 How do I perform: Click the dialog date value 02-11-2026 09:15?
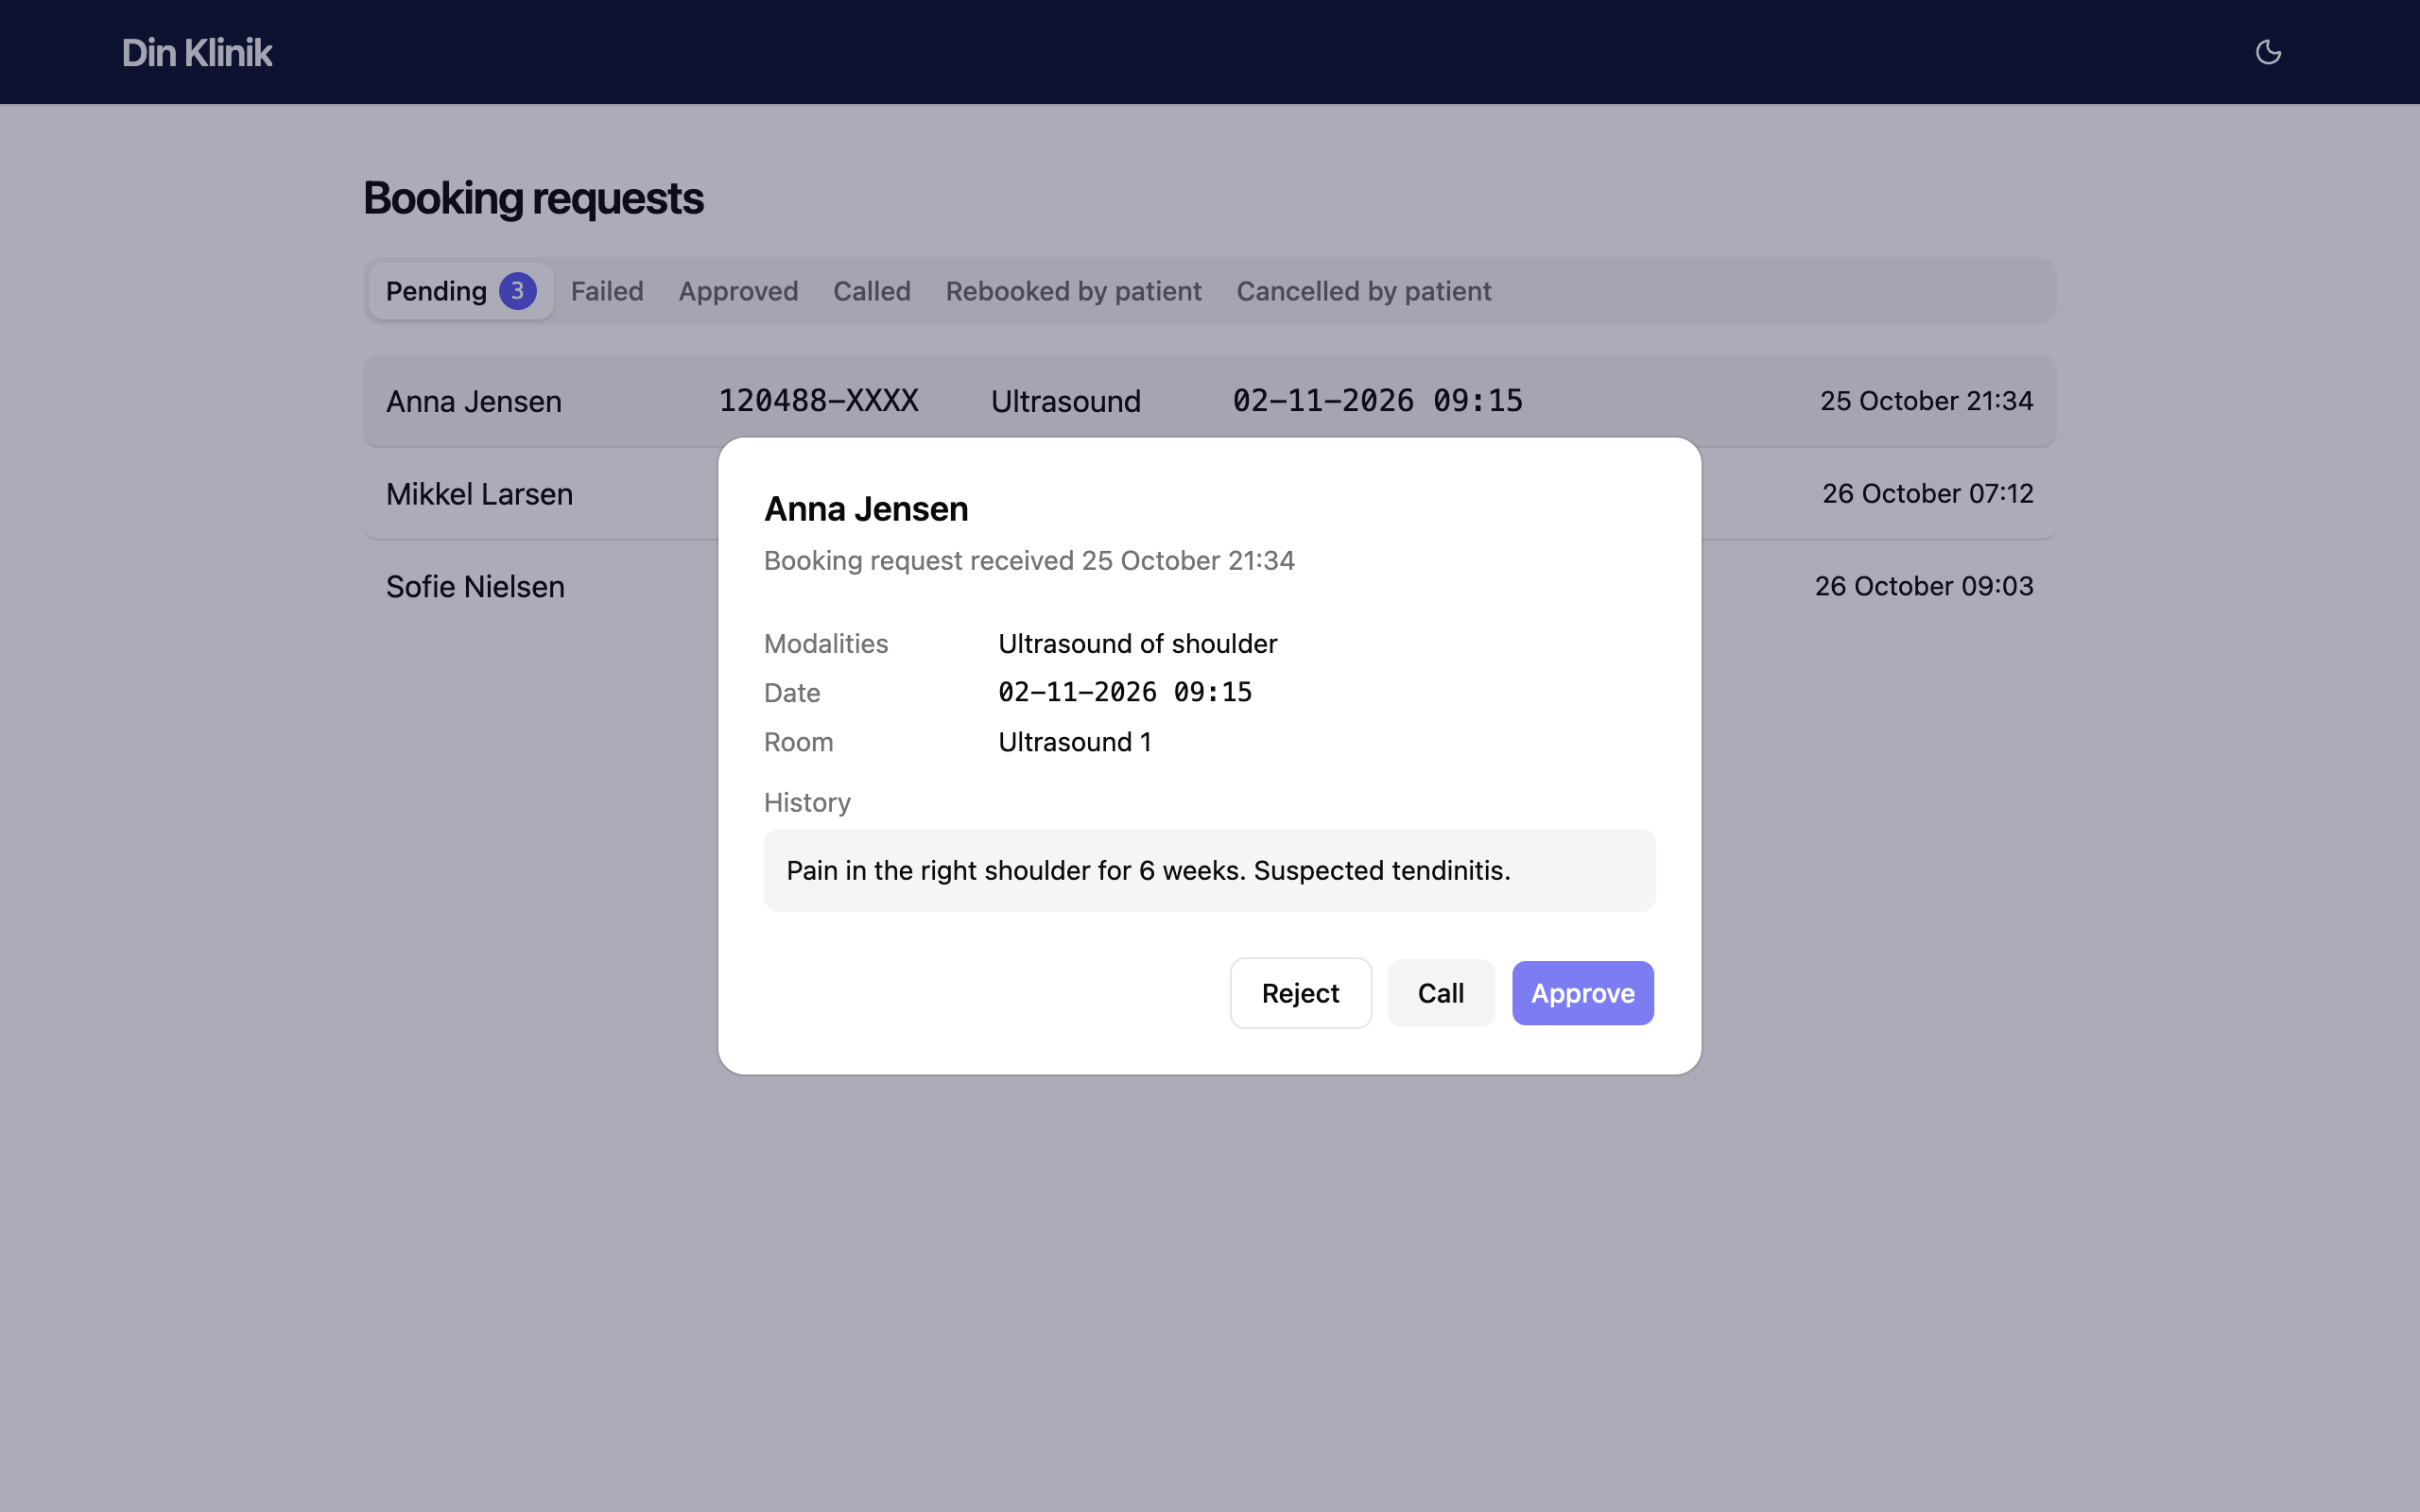coord(1125,692)
